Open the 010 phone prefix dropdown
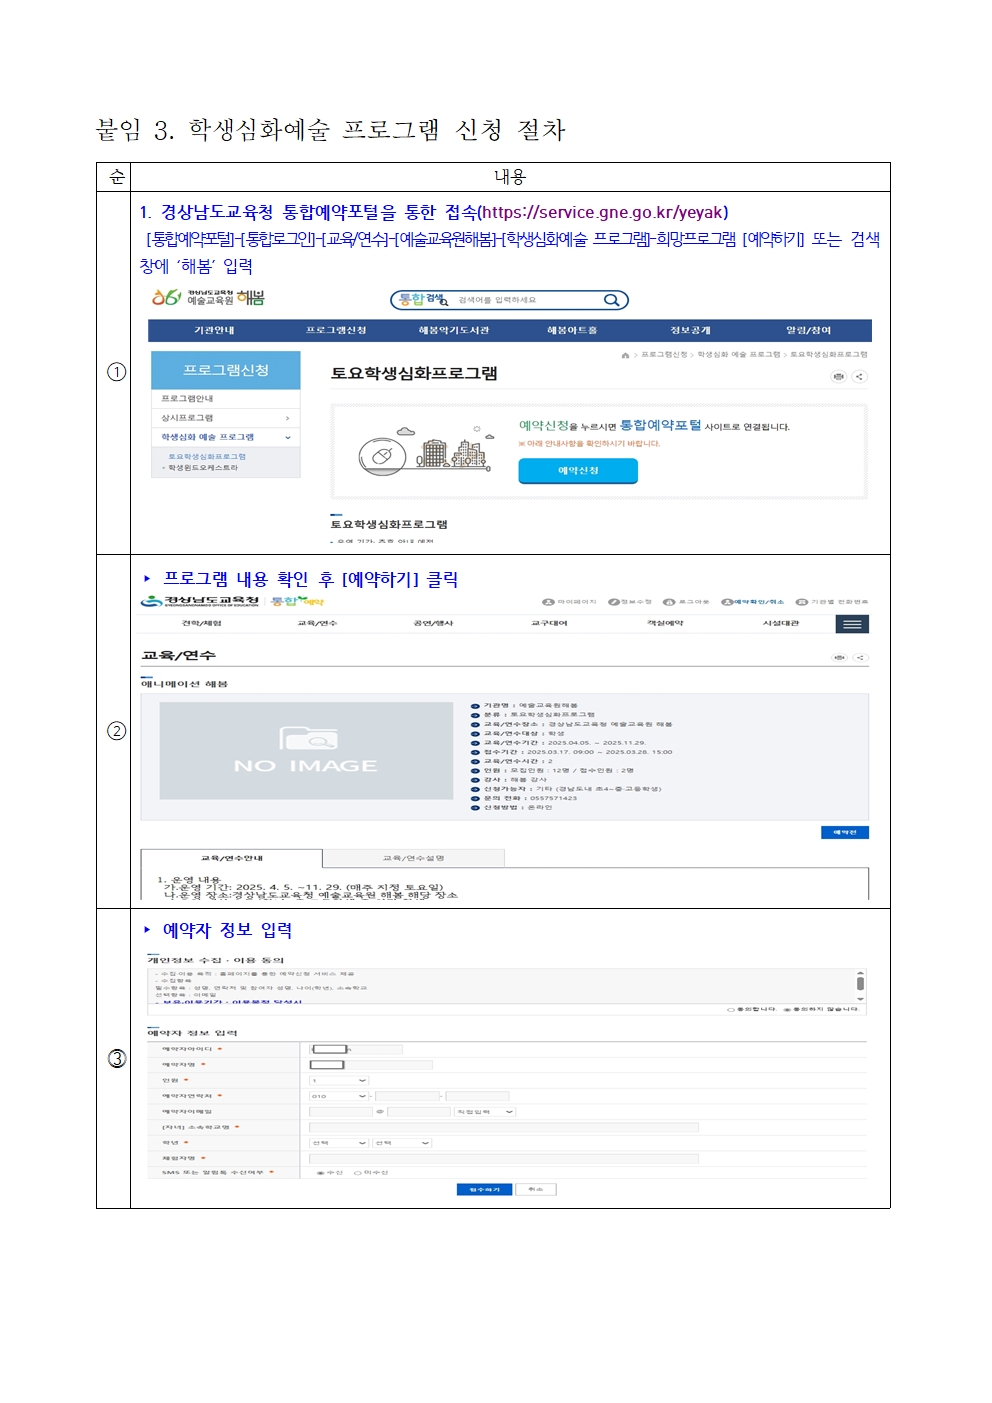Screen dimensions: 992x1403 [339, 1097]
